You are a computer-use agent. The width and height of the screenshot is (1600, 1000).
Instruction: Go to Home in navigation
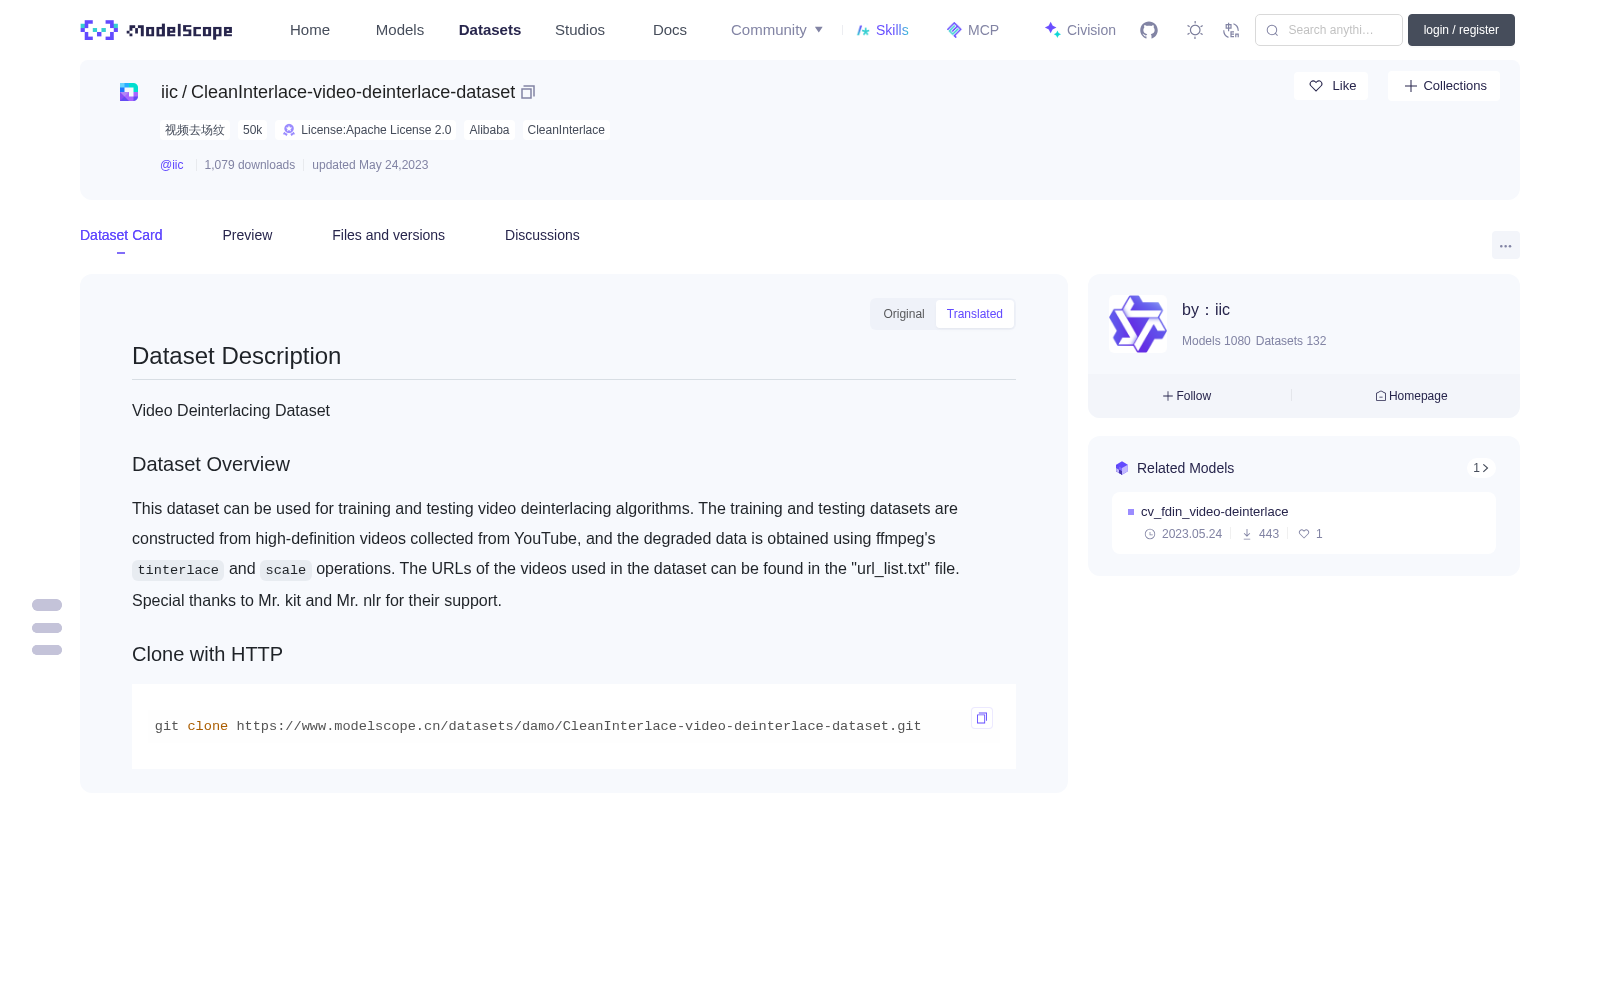click(x=310, y=30)
